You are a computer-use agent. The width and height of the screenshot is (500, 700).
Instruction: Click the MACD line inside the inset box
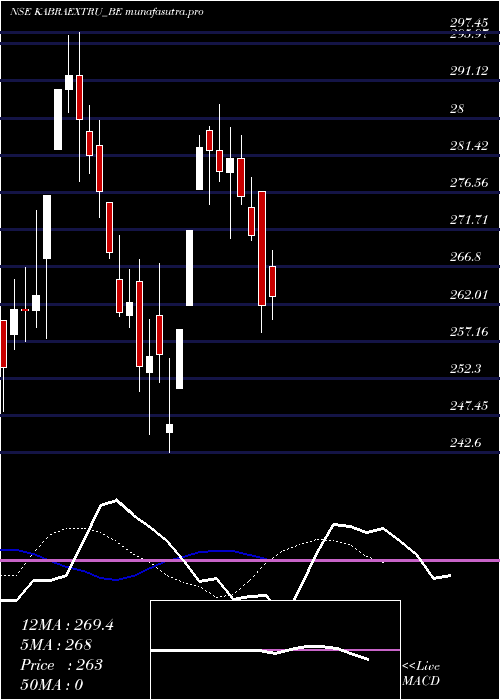tap(260, 650)
